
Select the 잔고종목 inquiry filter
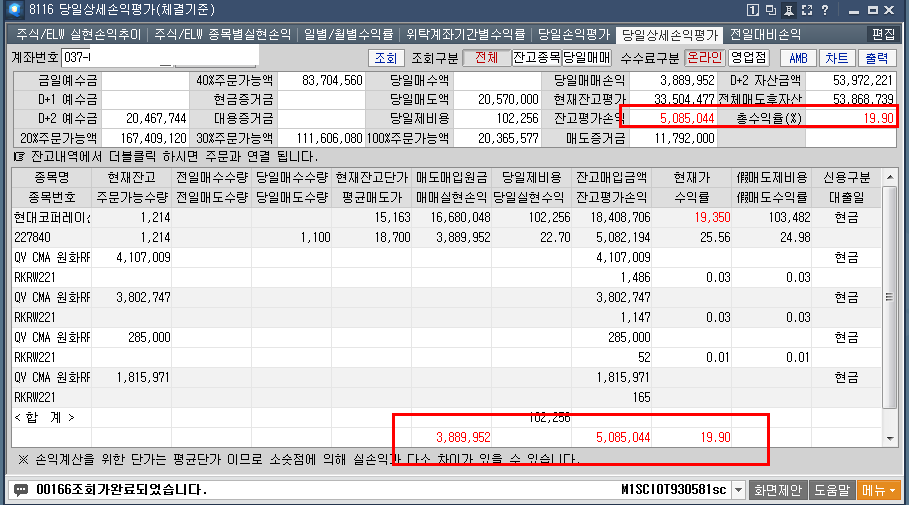pyautogui.click(x=536, y=57)
